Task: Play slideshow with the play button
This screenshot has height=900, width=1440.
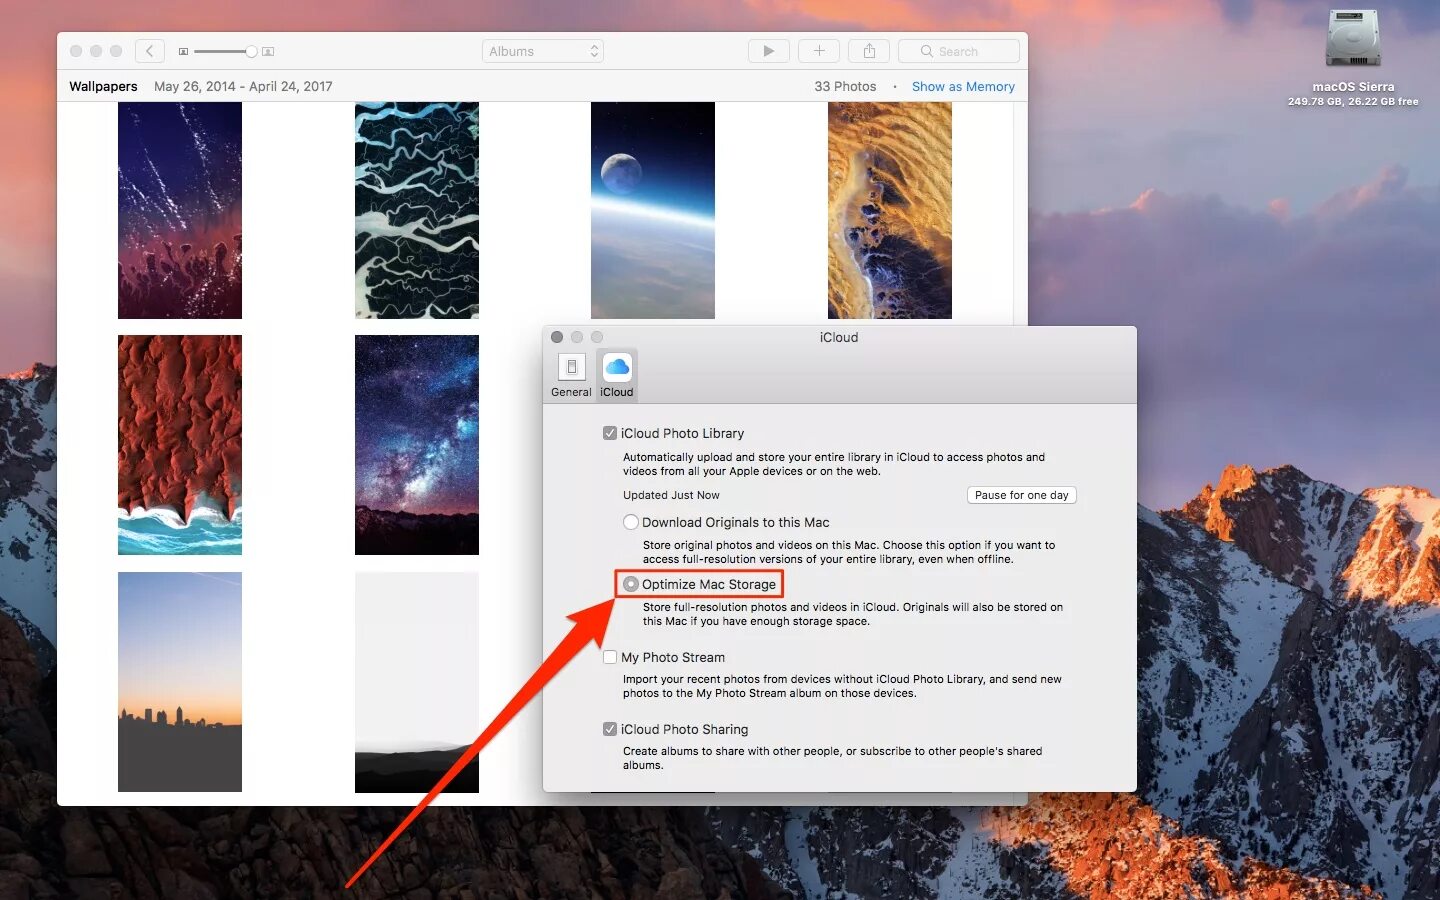Action: pos(769,51)
